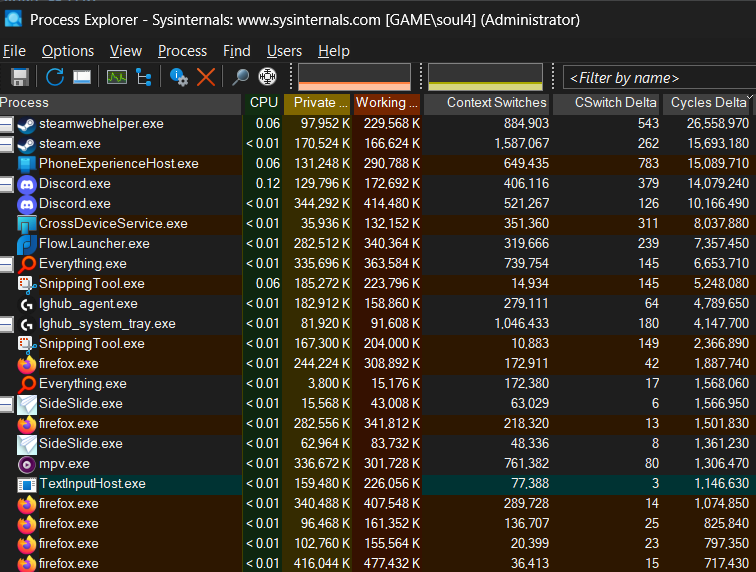Open the Users menu
Viewport: 756px width, 572px height.
click(x=284, y=51)
